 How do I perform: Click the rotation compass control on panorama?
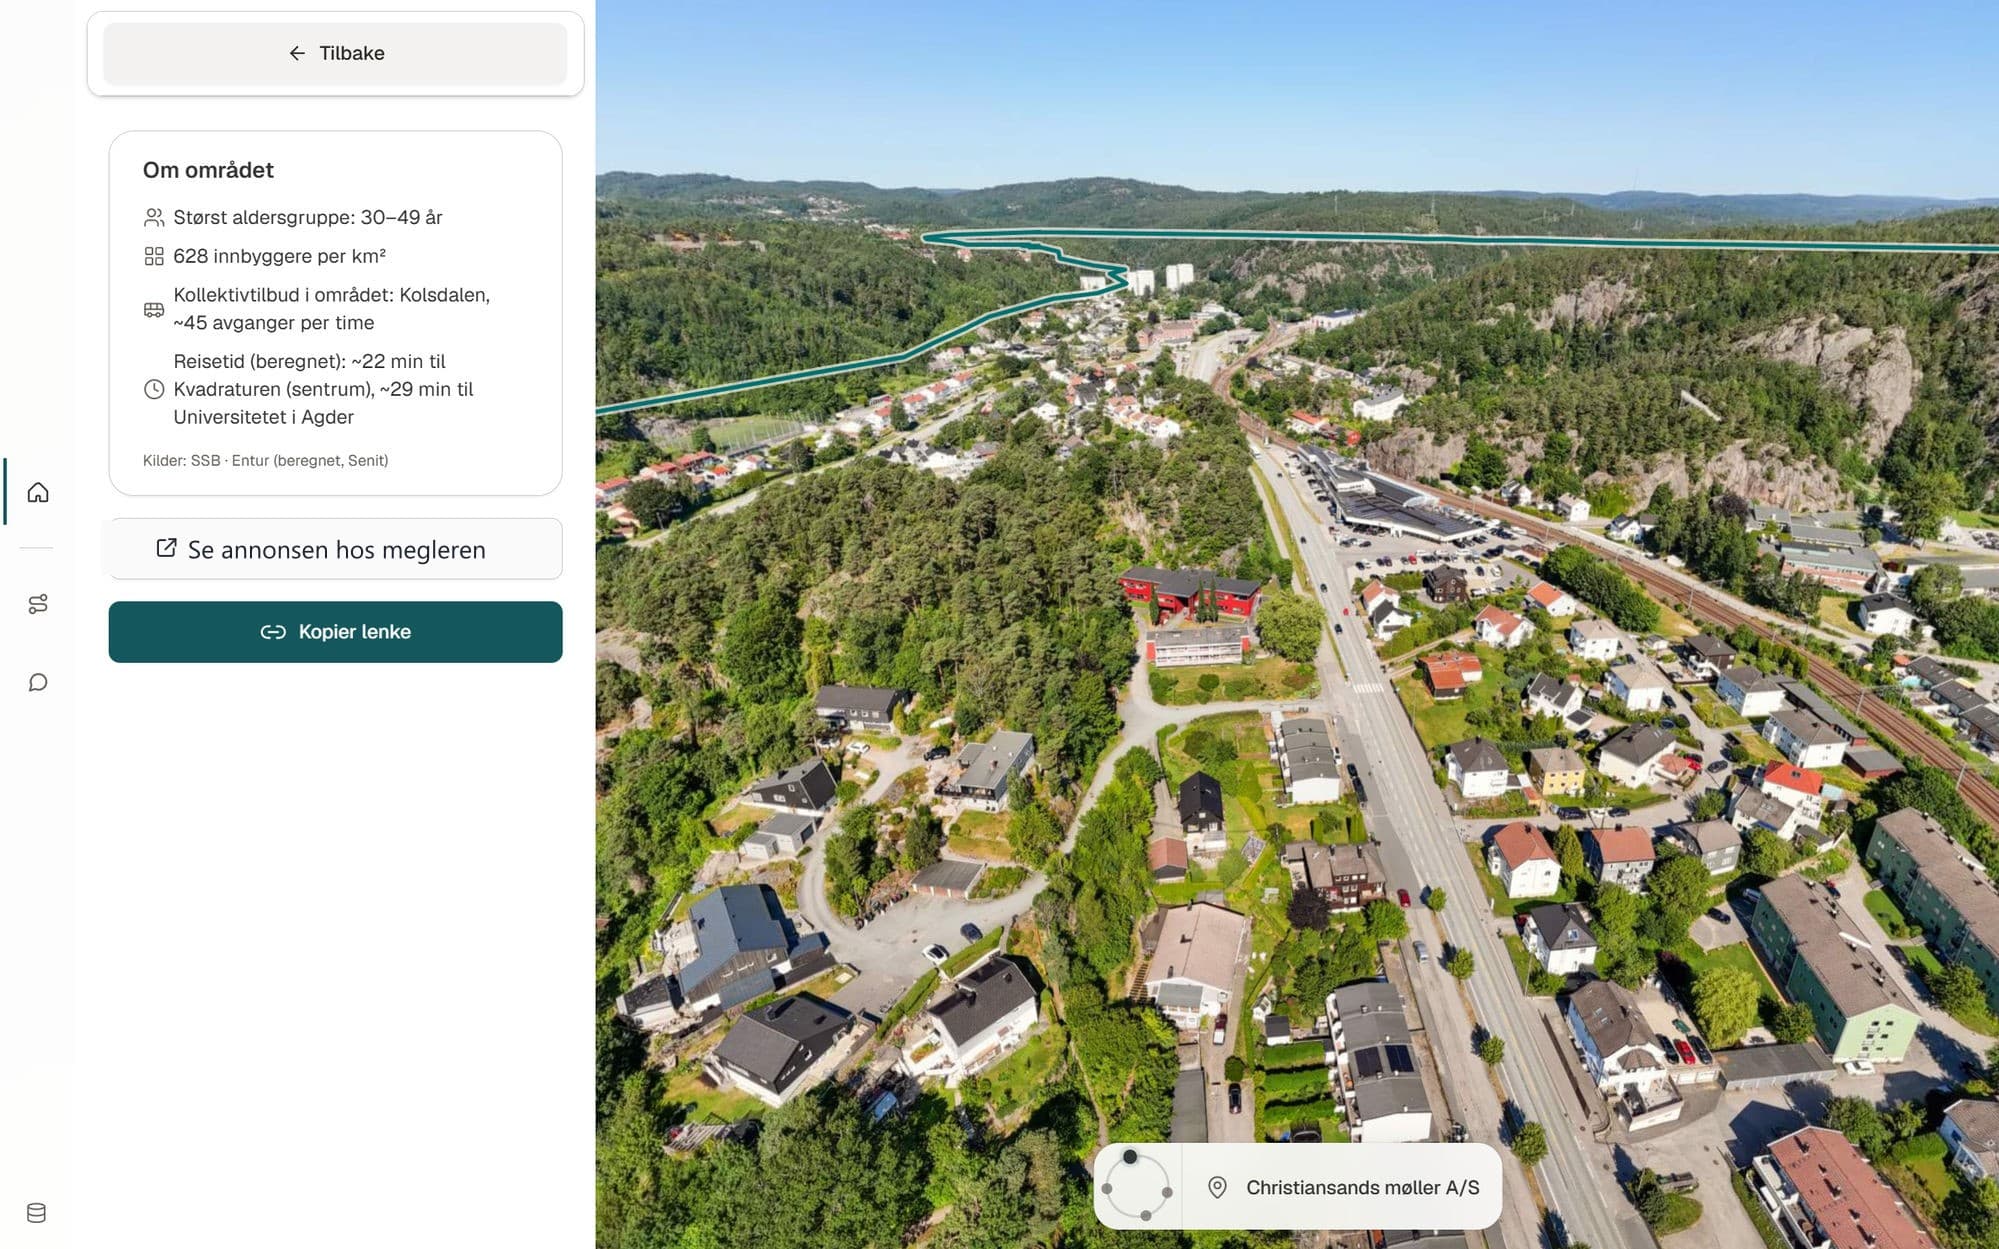pyautogui.click(x=1137, y=1187)
